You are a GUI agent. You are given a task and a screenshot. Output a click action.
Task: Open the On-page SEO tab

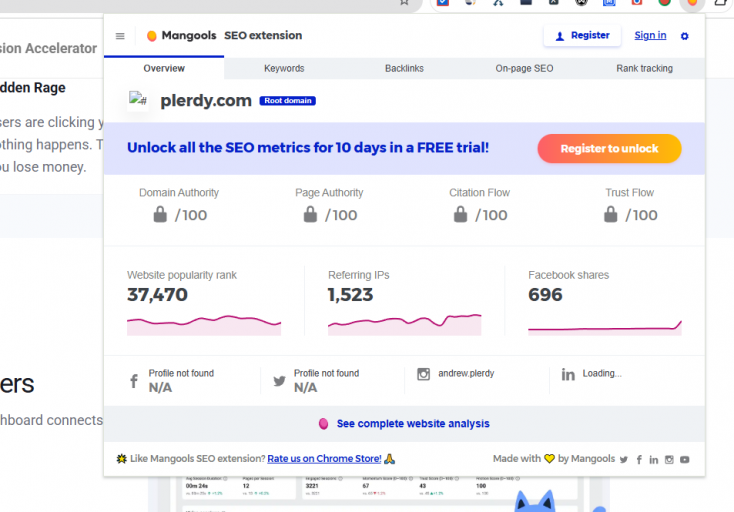[x=524, y=68]
